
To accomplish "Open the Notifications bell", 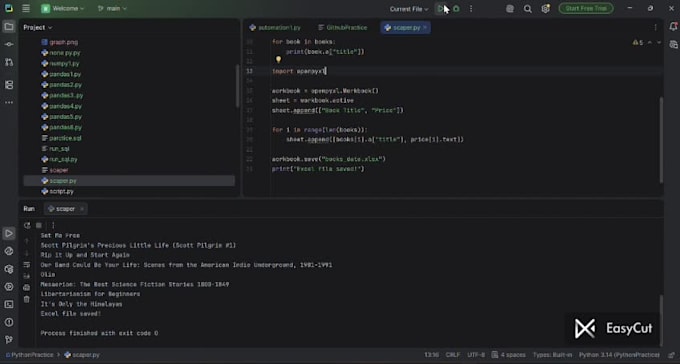I will [x=673, y=27].
